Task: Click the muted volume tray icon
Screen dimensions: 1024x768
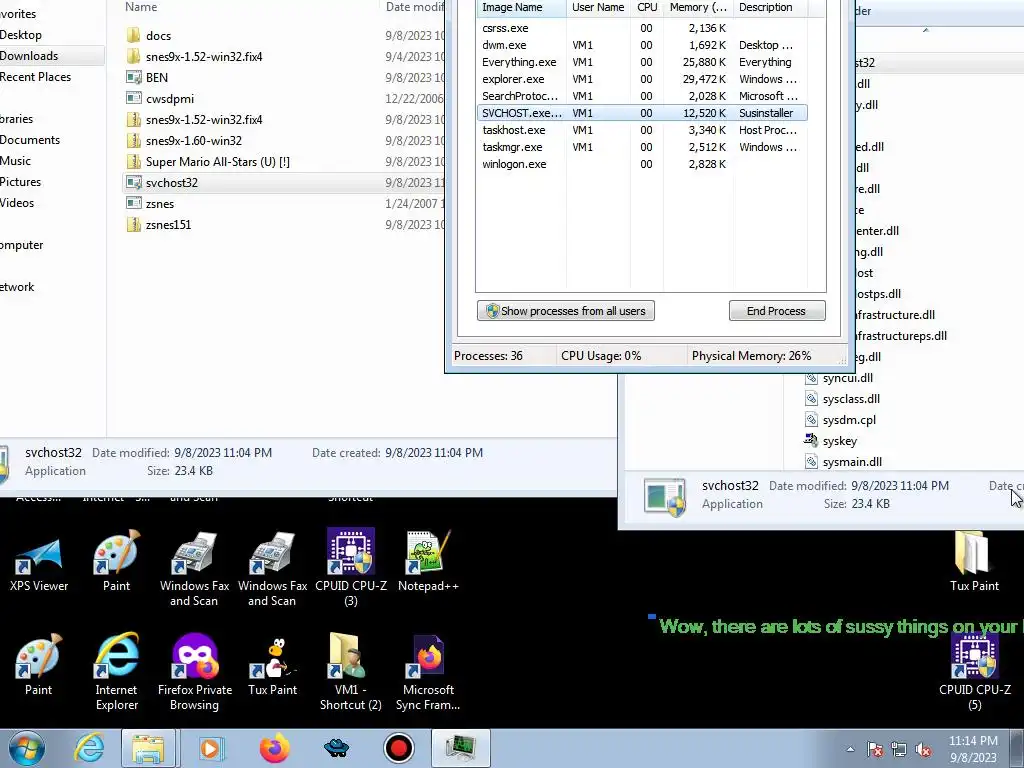Action: click(923, 750)
